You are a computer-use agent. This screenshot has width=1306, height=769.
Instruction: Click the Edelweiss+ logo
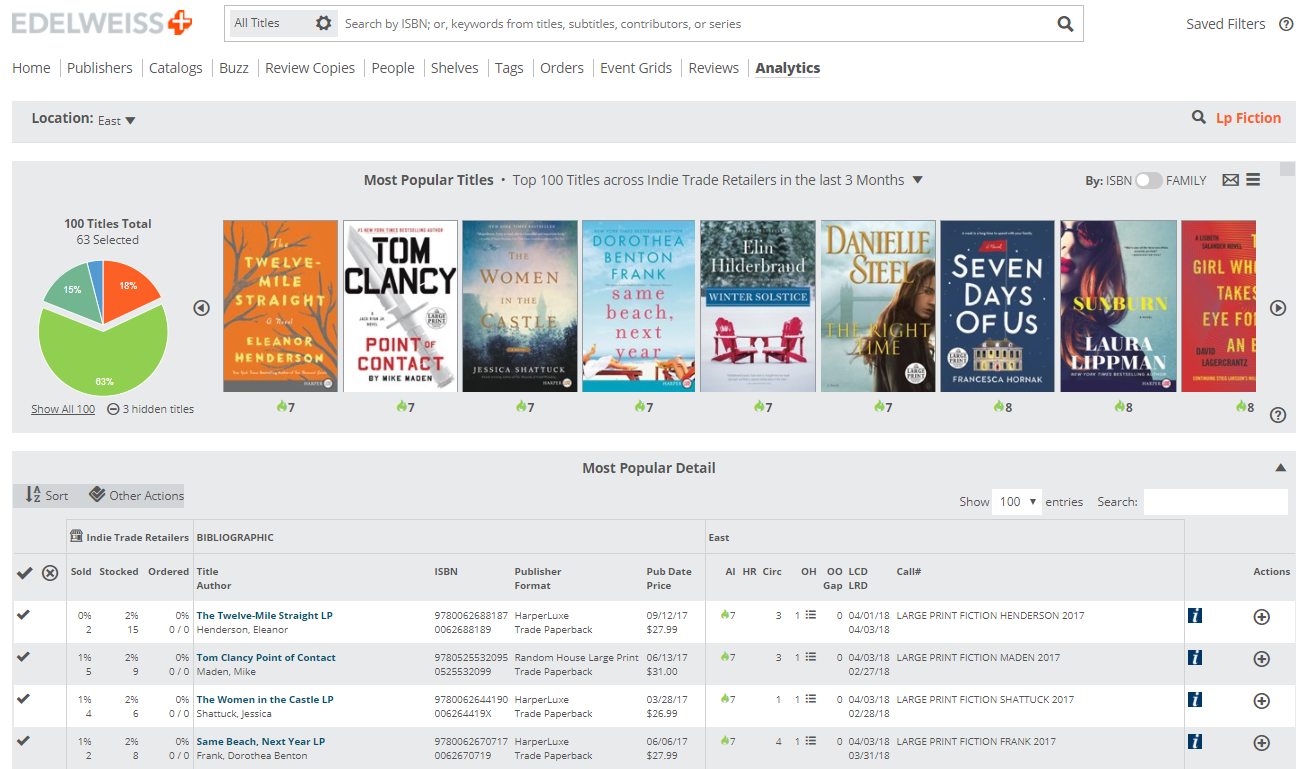102,23
